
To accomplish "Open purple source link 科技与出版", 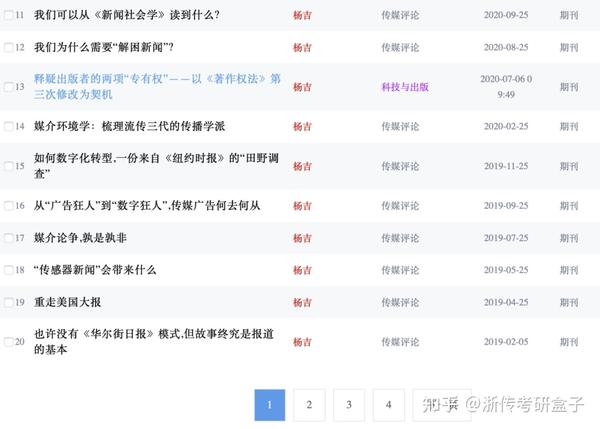I will click(x=405, y=87).
